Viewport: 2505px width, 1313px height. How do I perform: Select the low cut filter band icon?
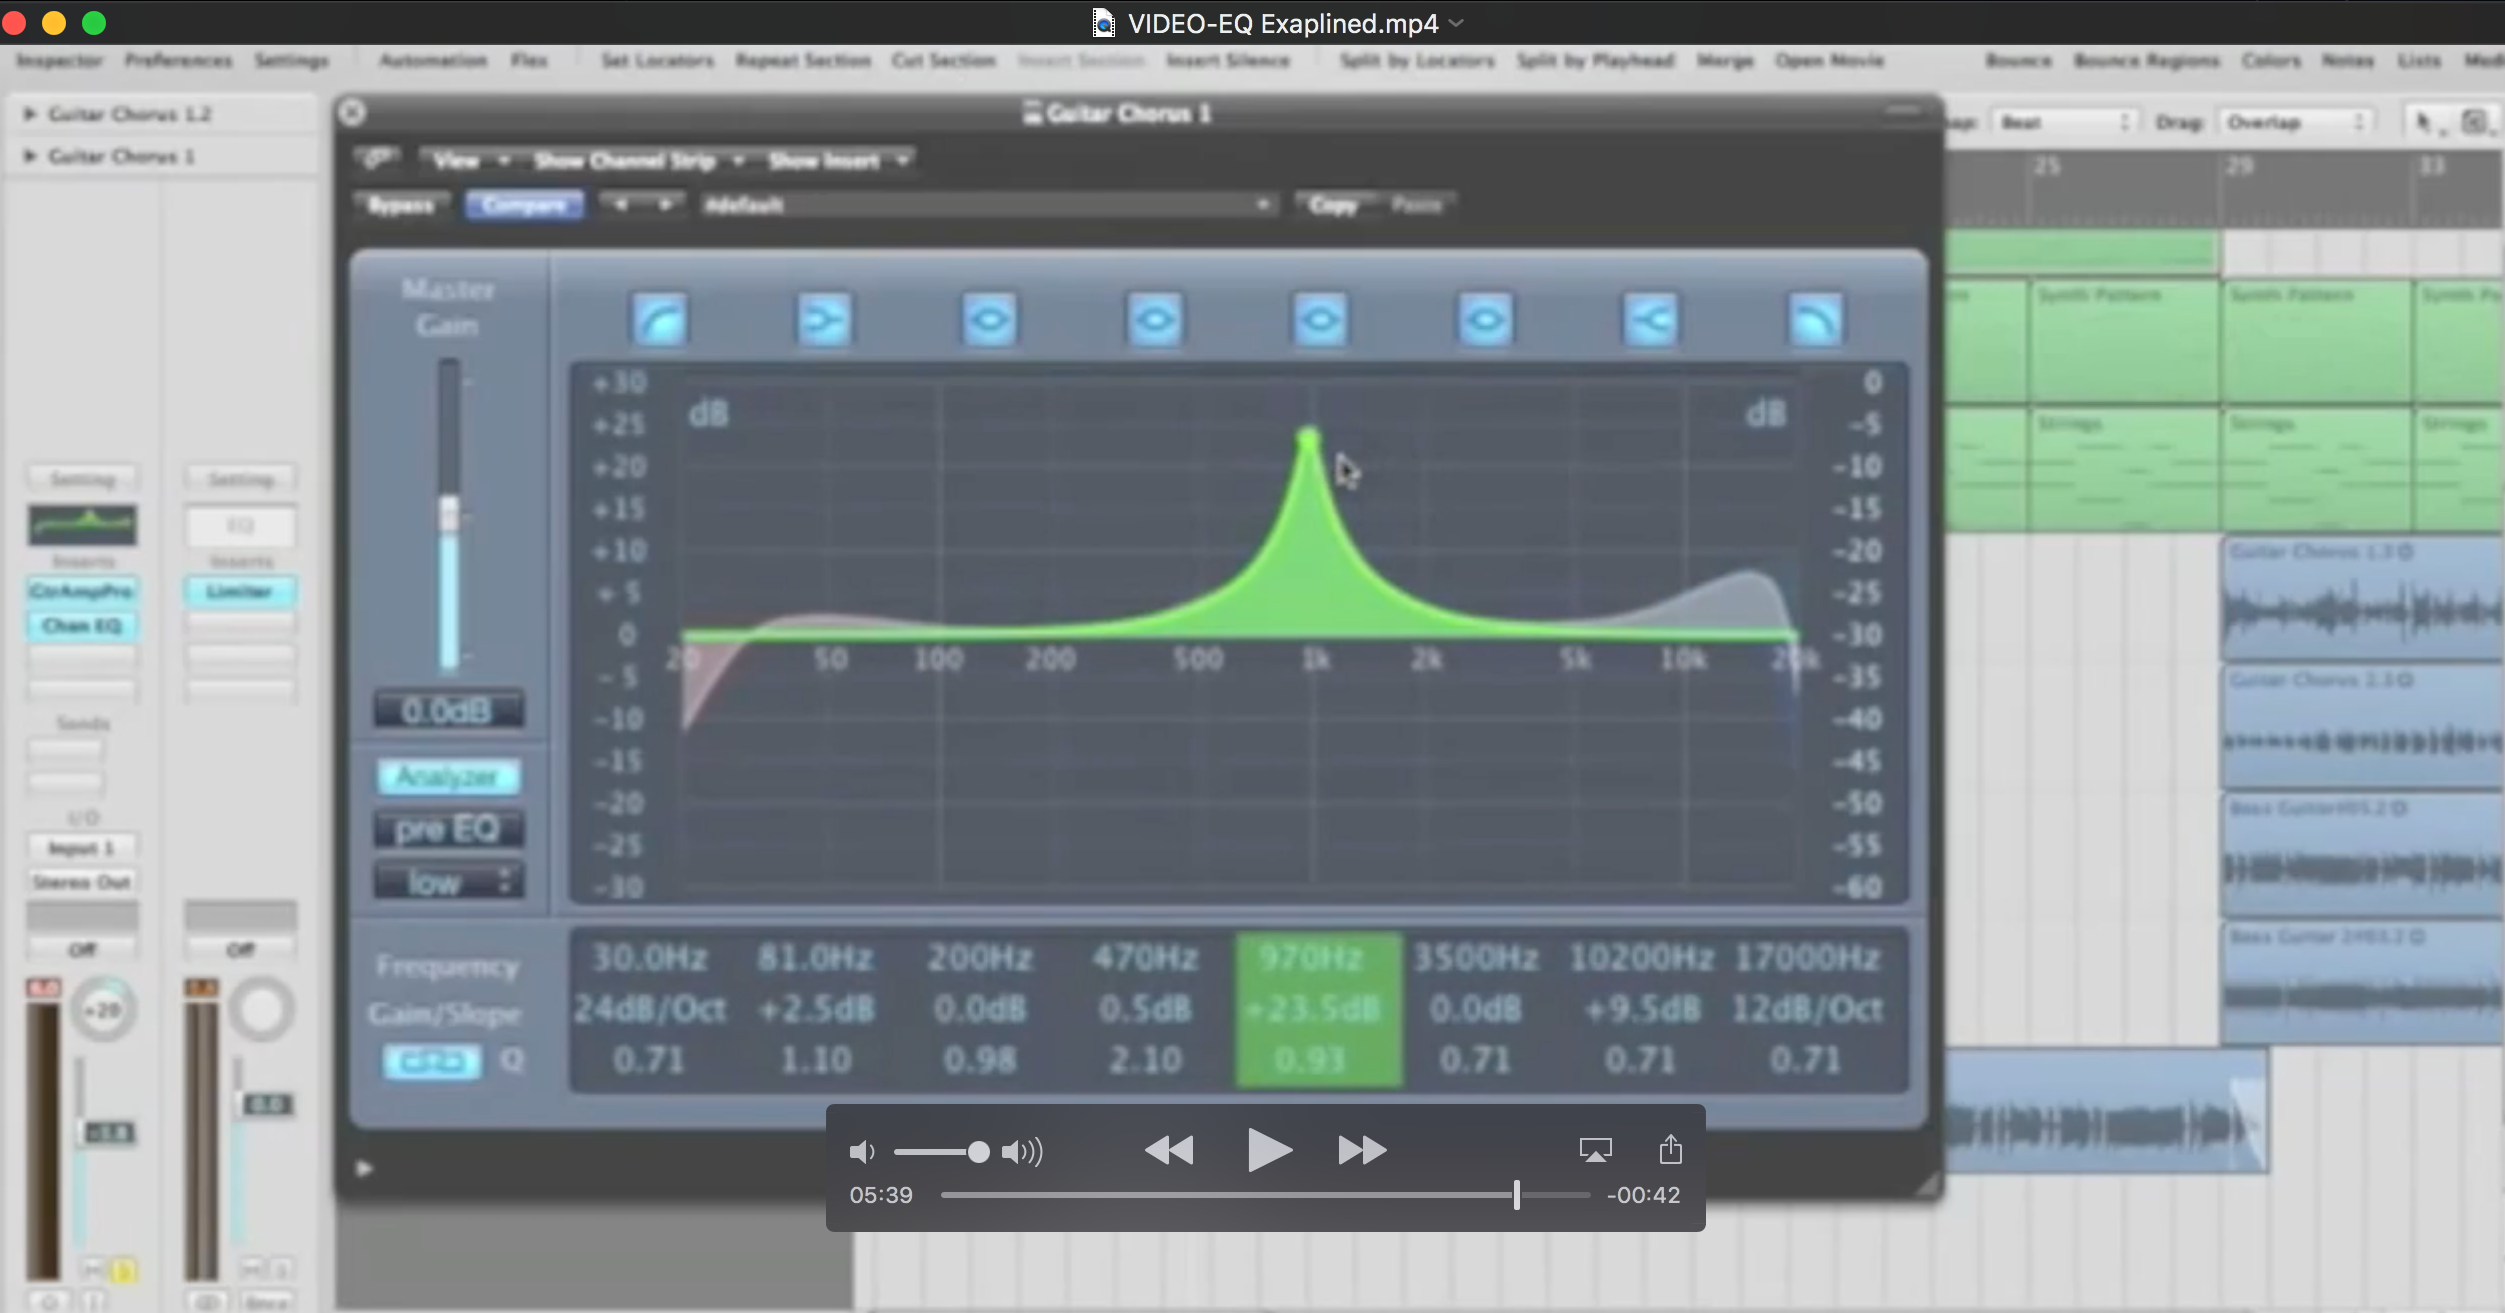tap(660, 319)
